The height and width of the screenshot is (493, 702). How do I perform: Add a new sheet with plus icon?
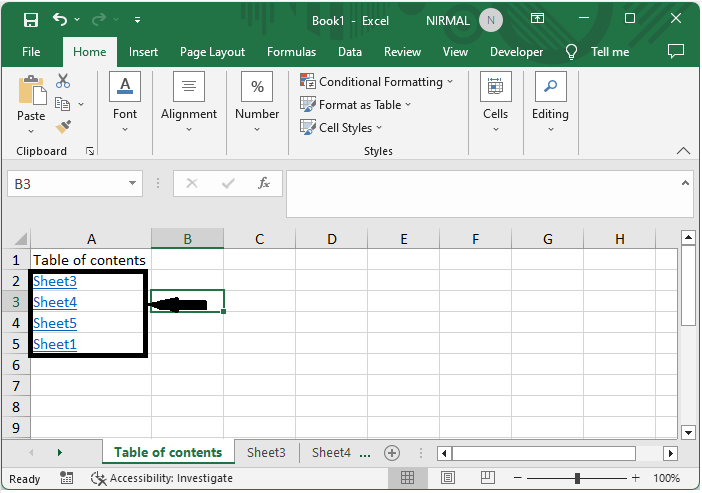392,452
